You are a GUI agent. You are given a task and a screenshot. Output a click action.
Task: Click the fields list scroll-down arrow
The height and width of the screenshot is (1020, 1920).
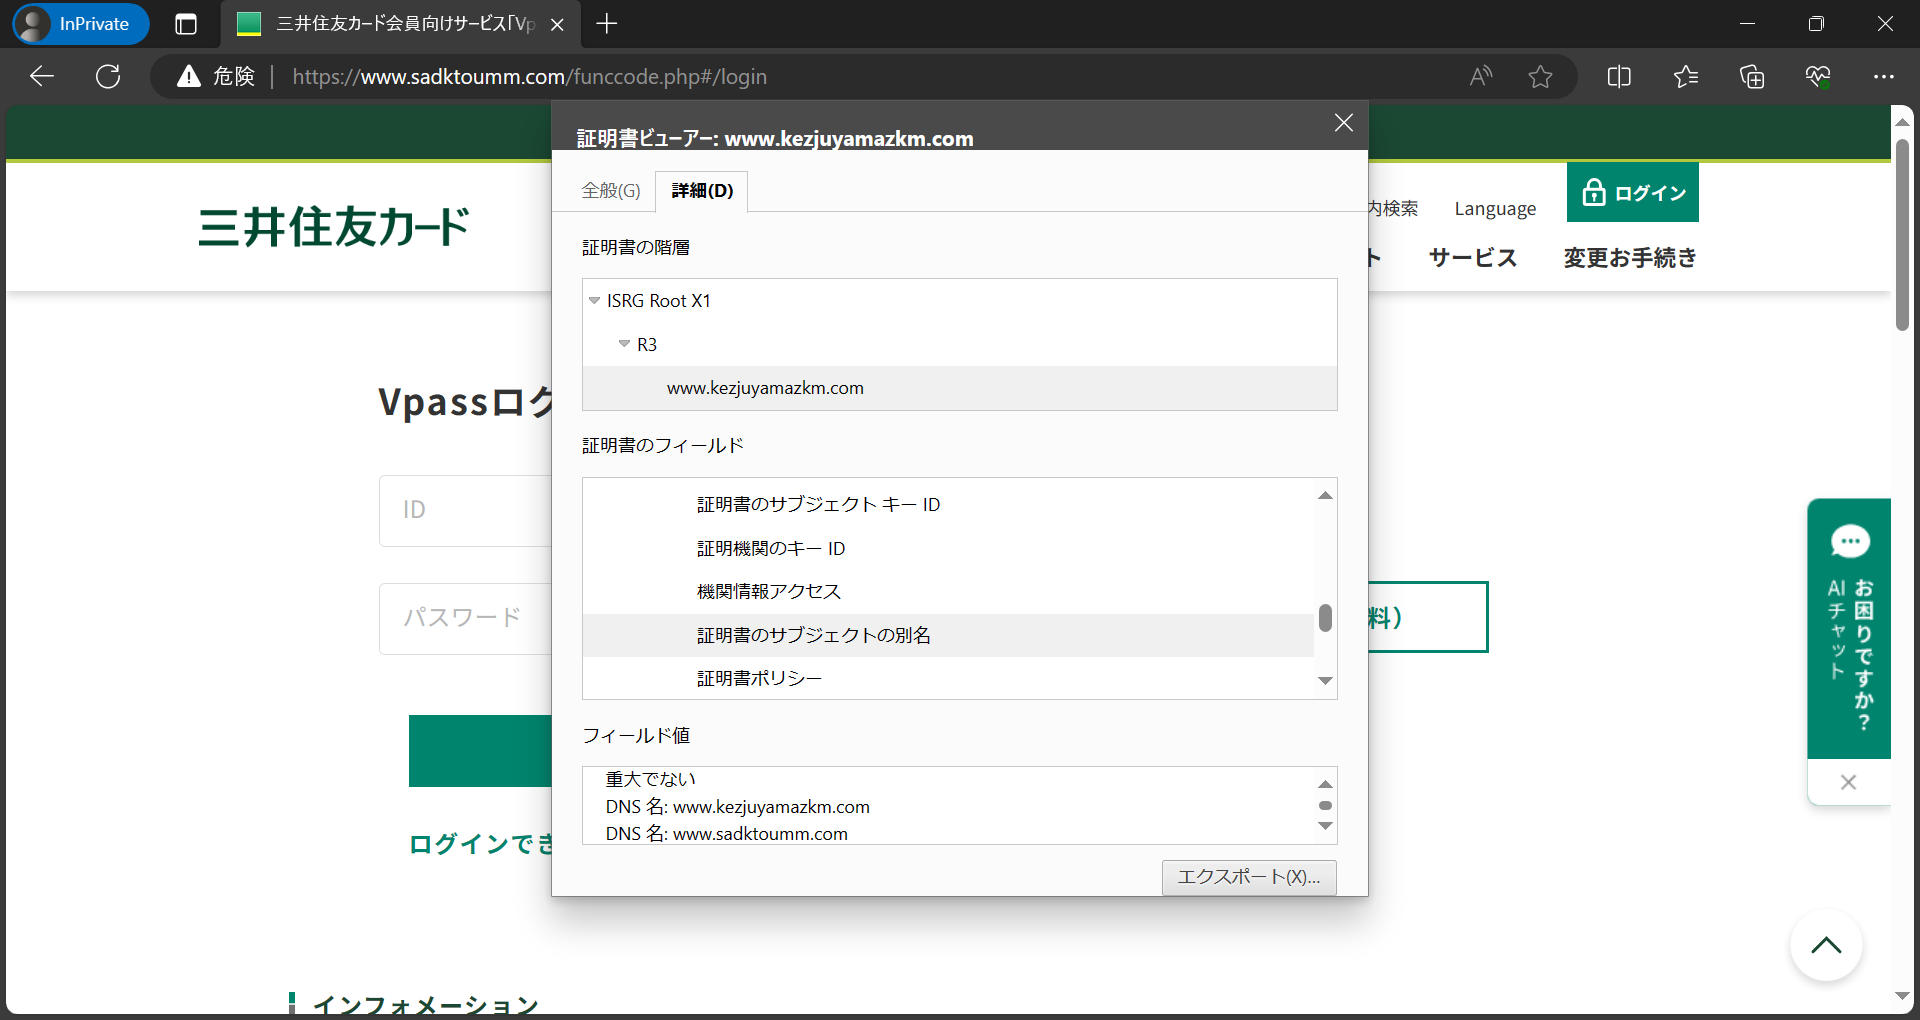pos(1325,681)
